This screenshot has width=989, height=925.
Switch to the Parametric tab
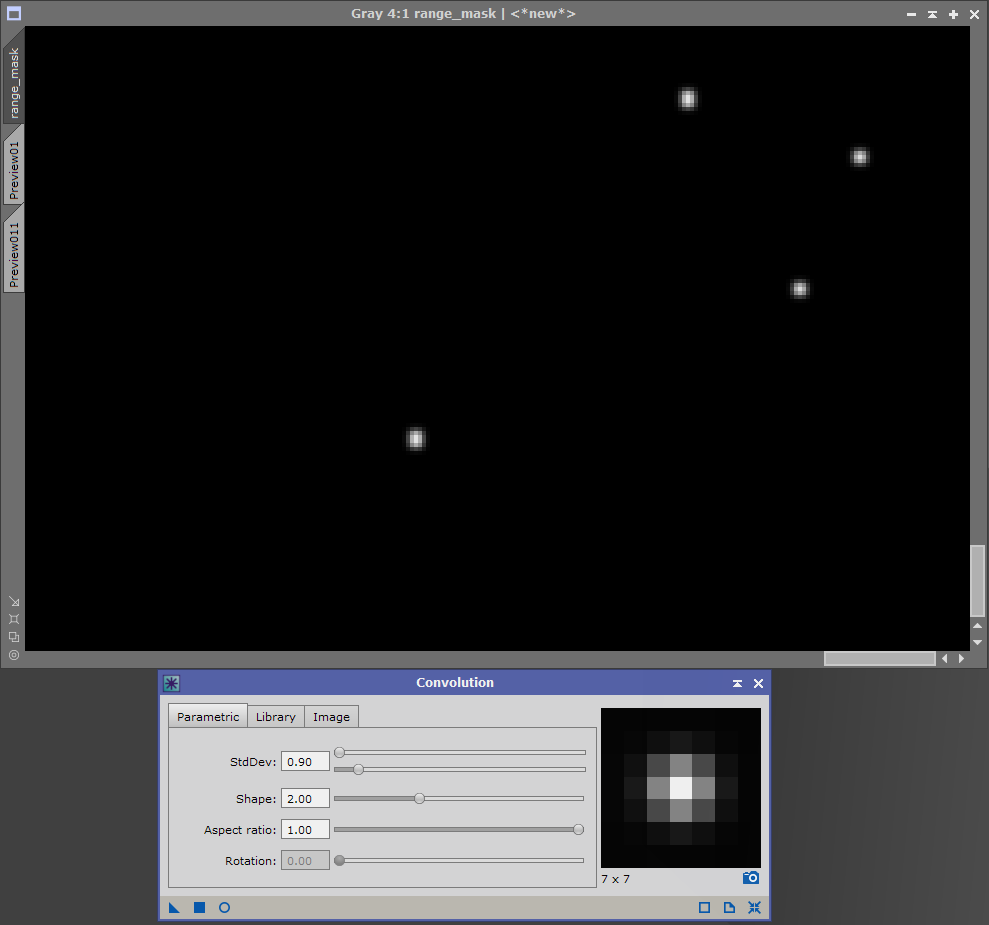click(x=208, y=717)
